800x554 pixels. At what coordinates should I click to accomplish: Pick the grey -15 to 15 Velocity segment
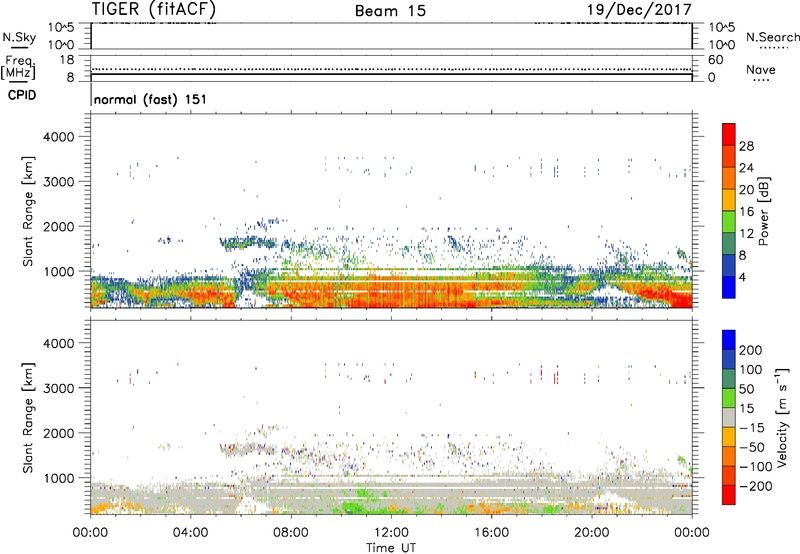(x=729, y=417)
